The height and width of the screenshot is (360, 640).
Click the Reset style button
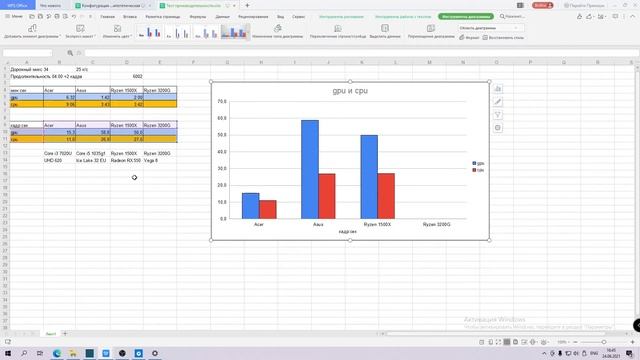click(x=503, y=37)
